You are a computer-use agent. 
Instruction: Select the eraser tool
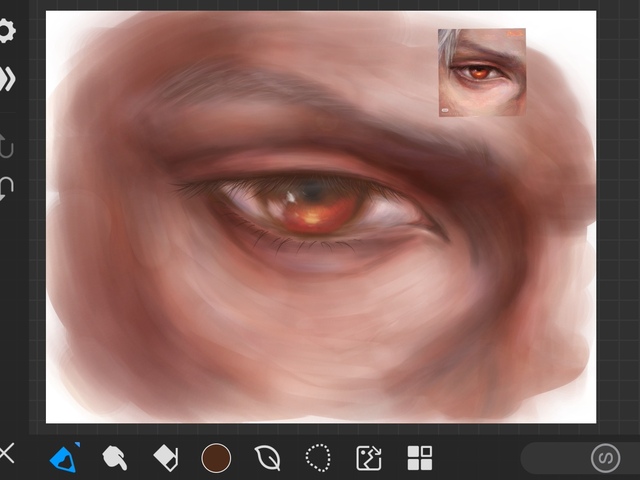pyautogui.click(x=165, y=459)
